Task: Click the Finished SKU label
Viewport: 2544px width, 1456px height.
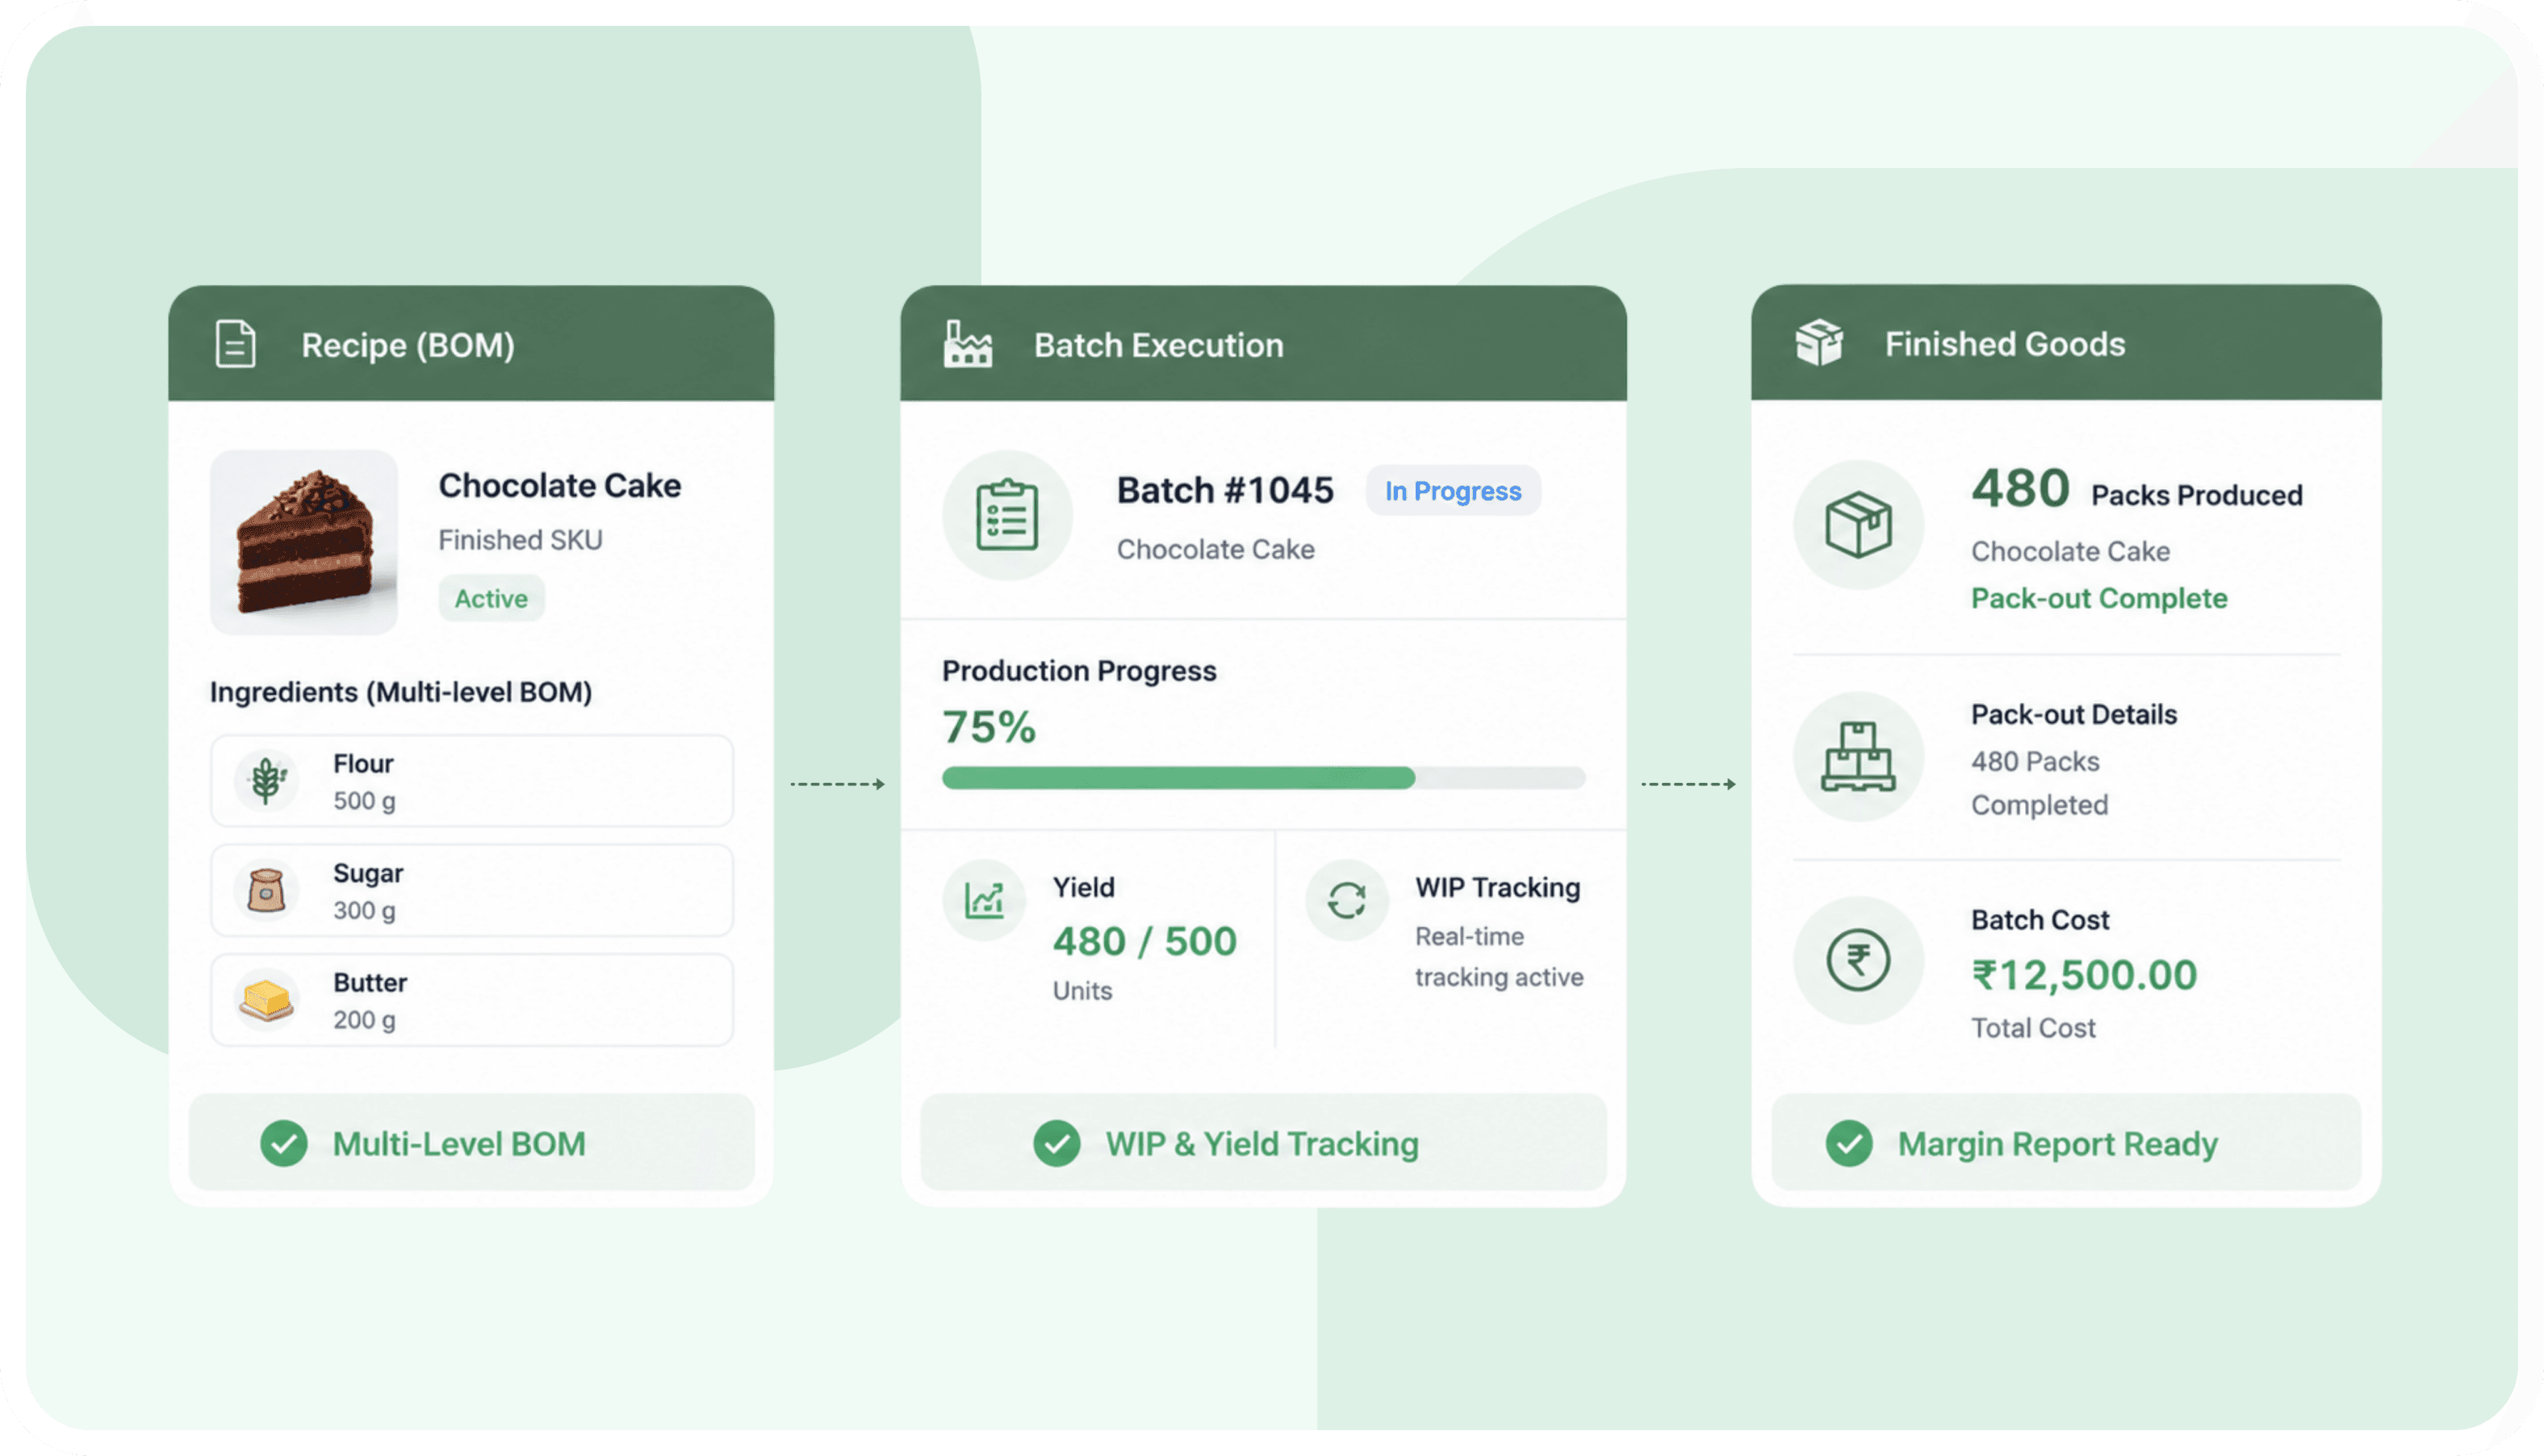Action: point(520,540)
